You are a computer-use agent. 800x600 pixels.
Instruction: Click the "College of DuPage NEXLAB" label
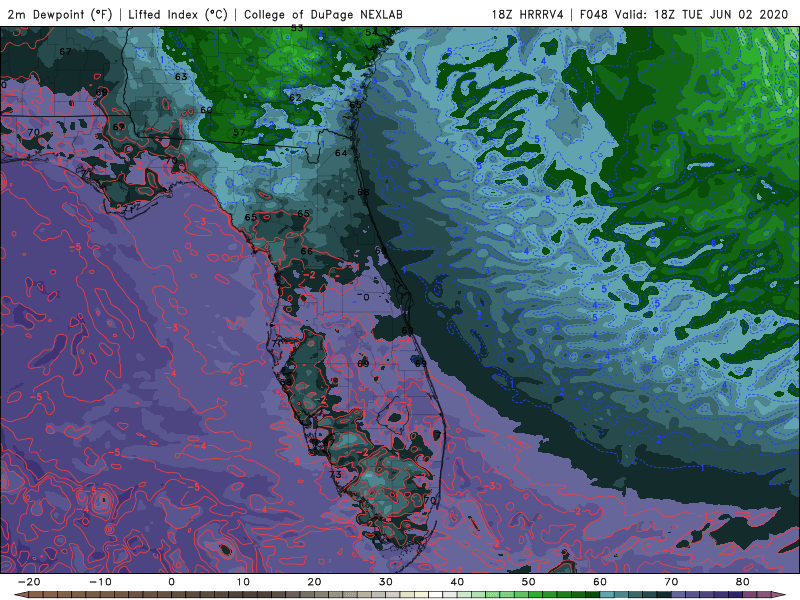(x=323, y=14)
